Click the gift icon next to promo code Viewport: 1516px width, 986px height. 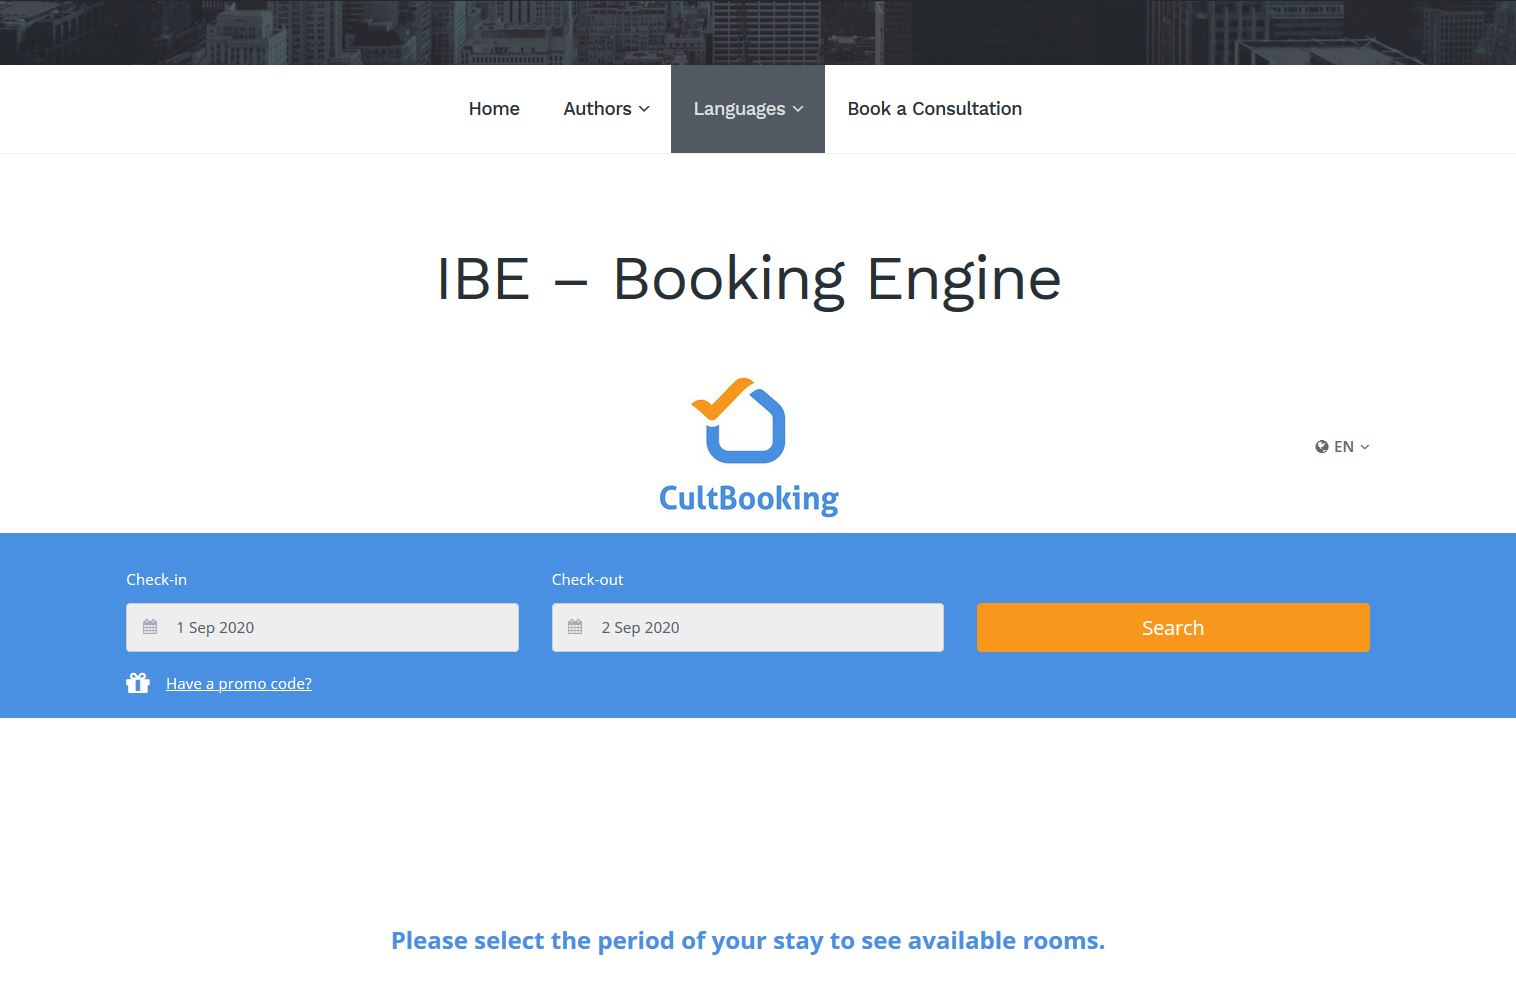click(138, 683)
